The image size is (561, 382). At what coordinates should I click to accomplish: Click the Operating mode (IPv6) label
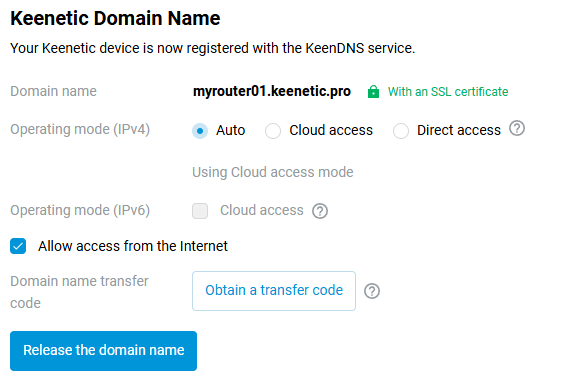80,210
